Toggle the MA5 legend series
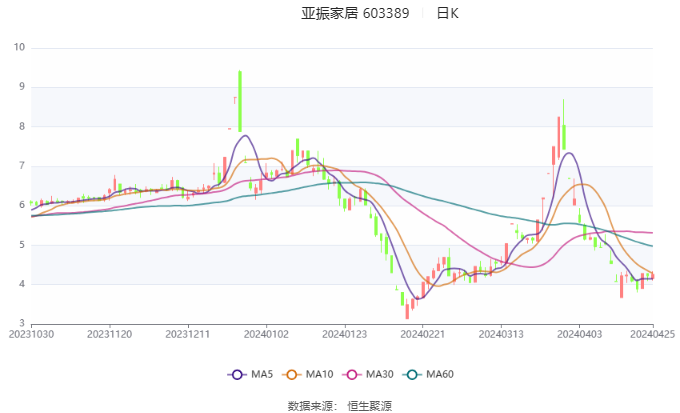The height and width of the screenshot is (413, 680). [x=250, y=374]
